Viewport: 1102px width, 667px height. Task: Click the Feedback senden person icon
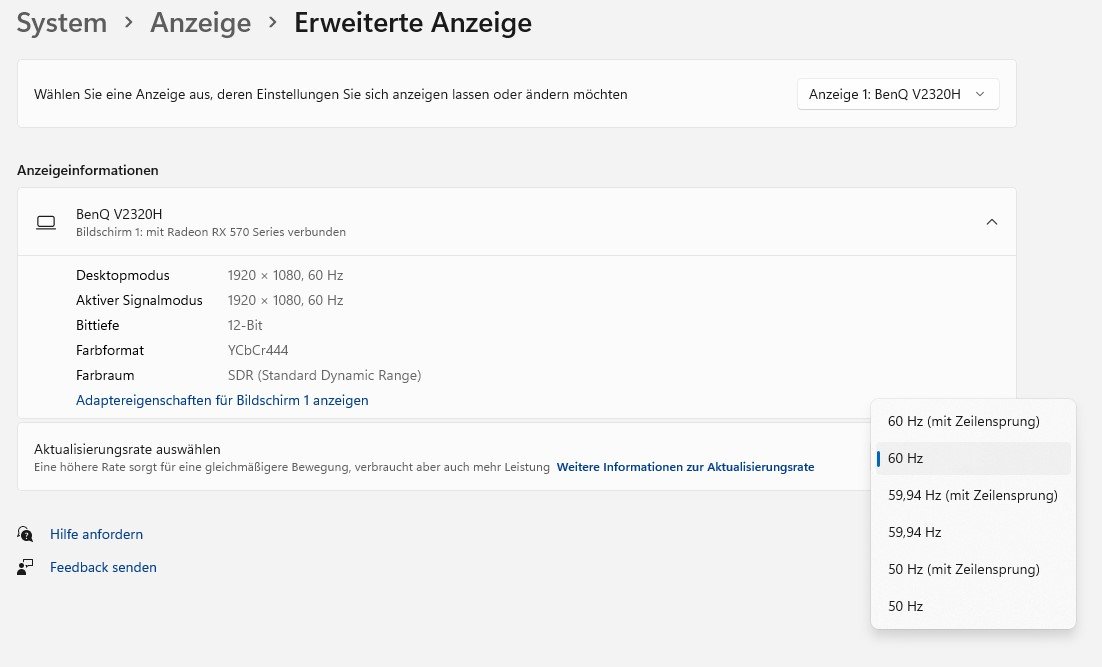click(25, 567)
